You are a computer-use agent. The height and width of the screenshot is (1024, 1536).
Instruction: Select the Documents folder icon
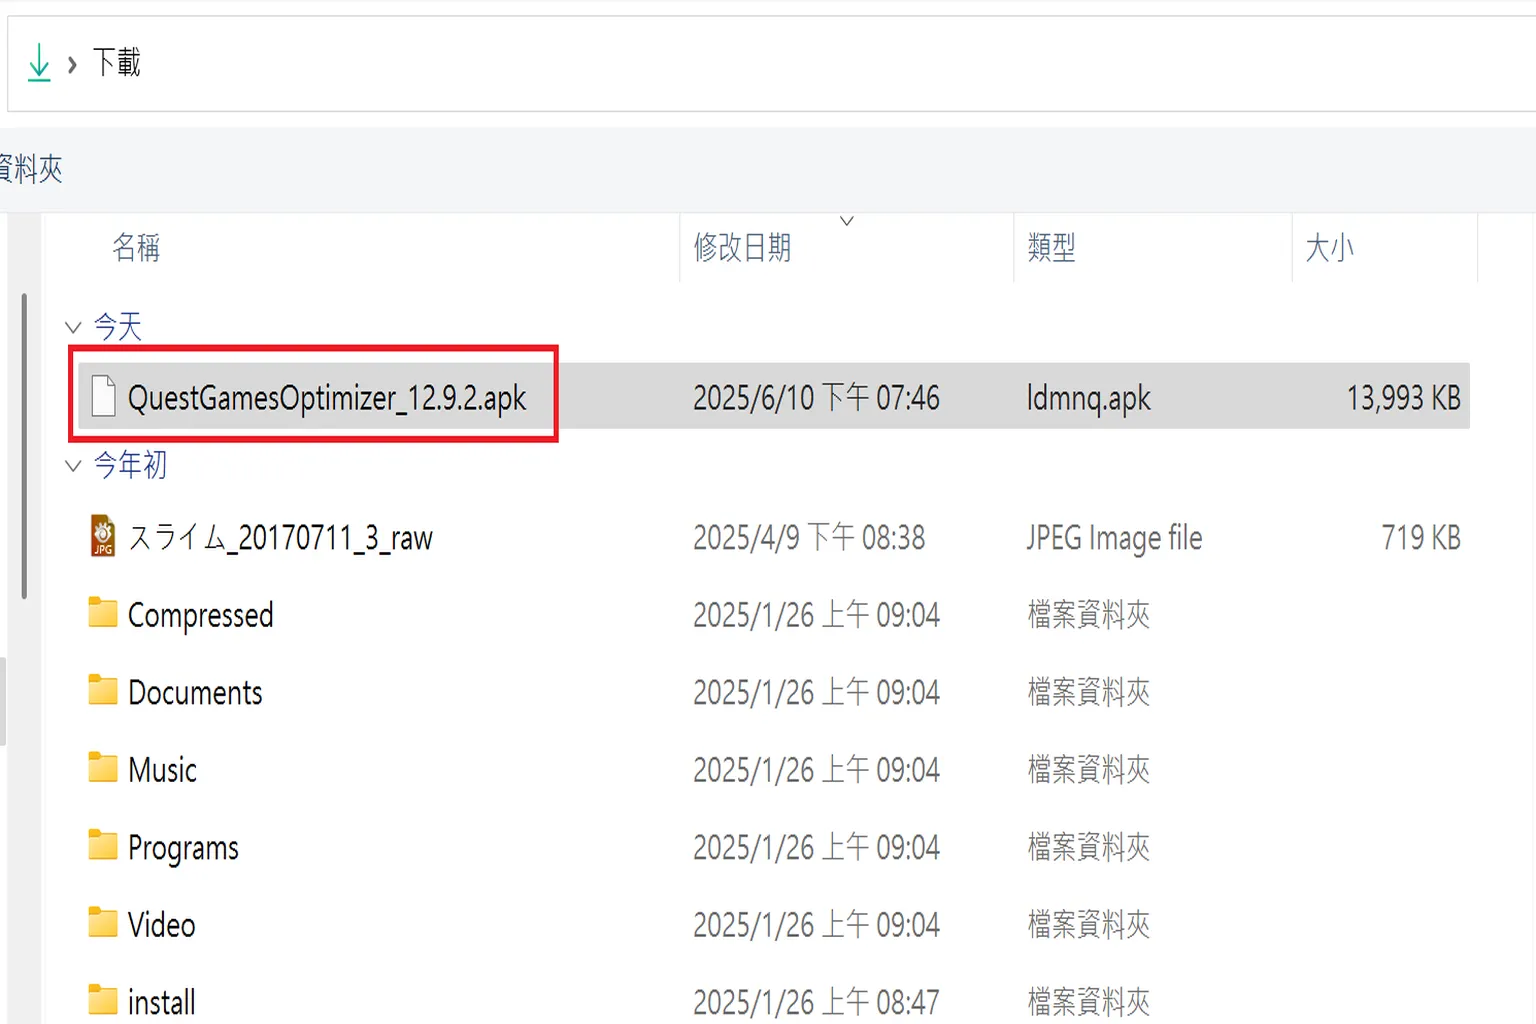(x=103, y=691)
